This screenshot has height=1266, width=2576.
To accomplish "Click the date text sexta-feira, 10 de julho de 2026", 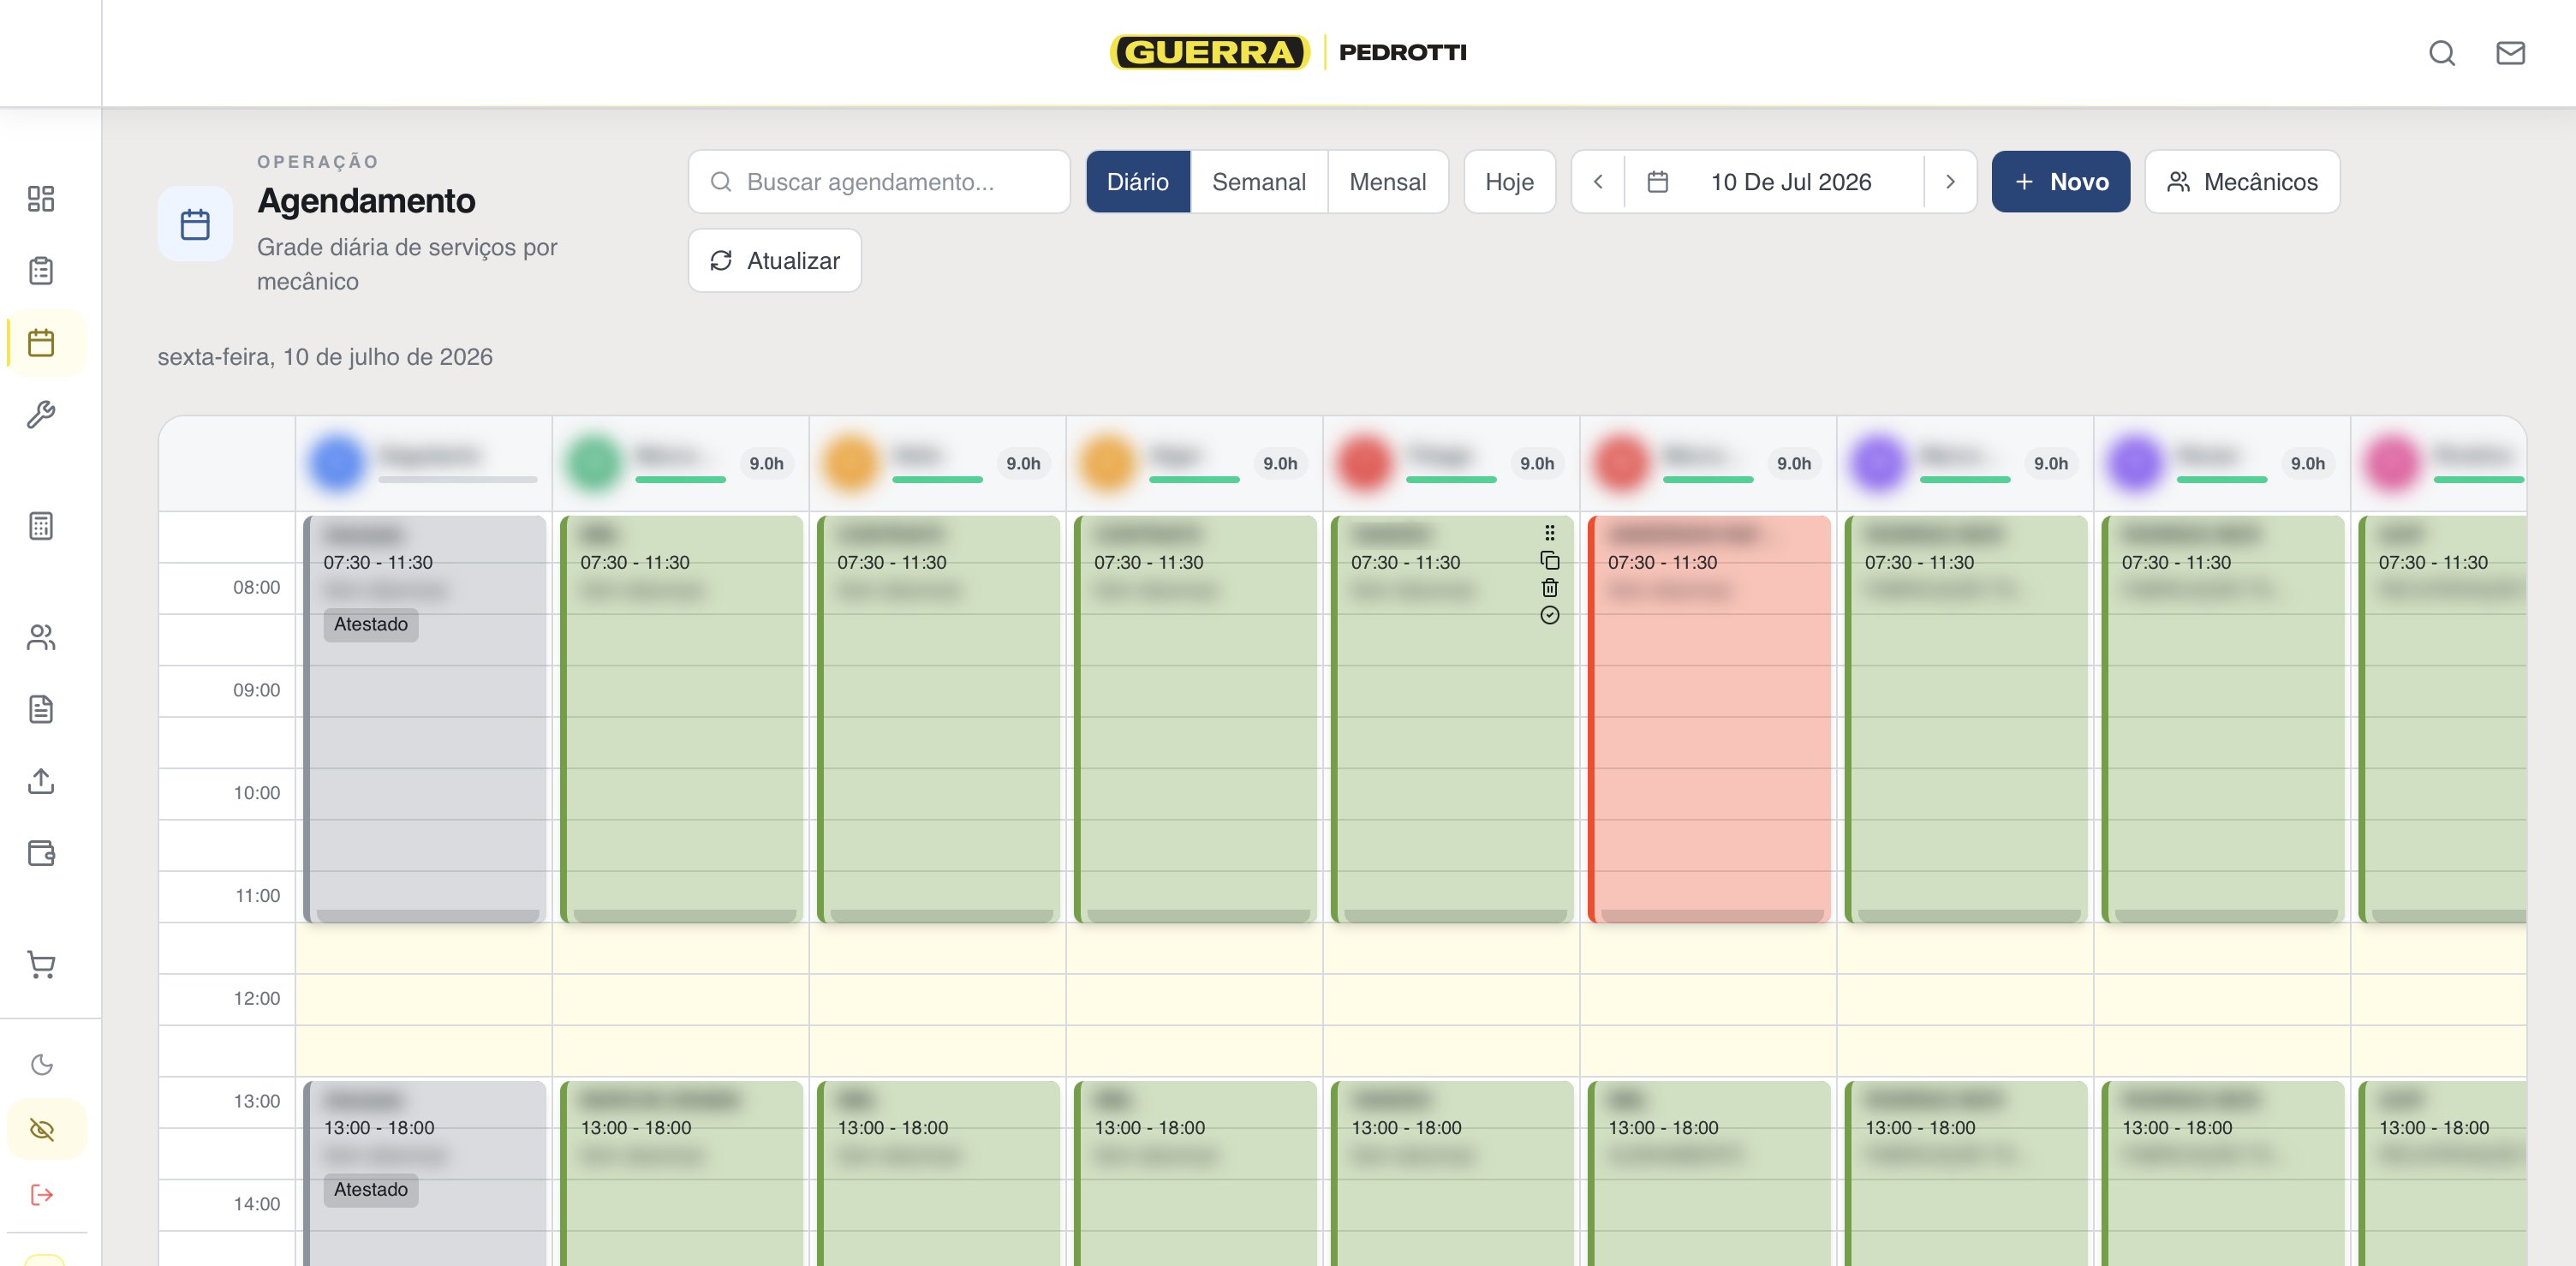I will point(325,357).
